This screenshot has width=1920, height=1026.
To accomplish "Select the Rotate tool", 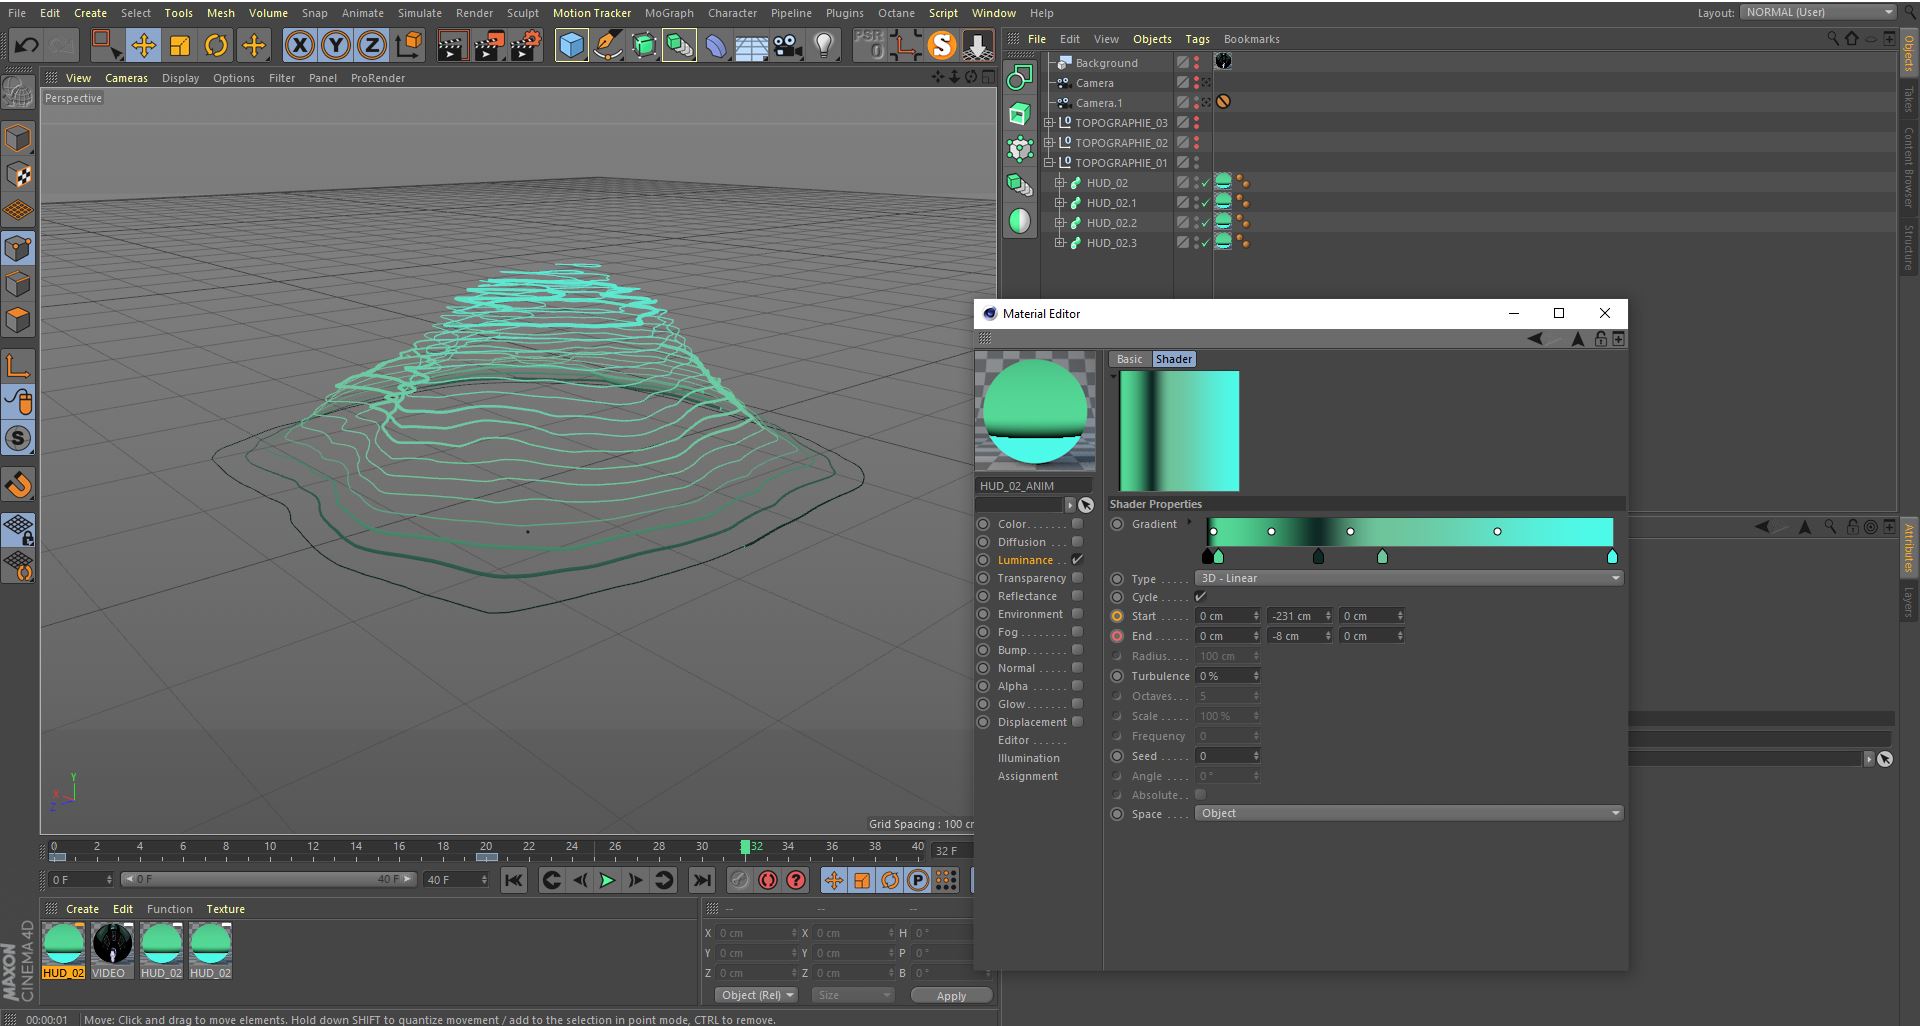I will click(x=216, y=45).
